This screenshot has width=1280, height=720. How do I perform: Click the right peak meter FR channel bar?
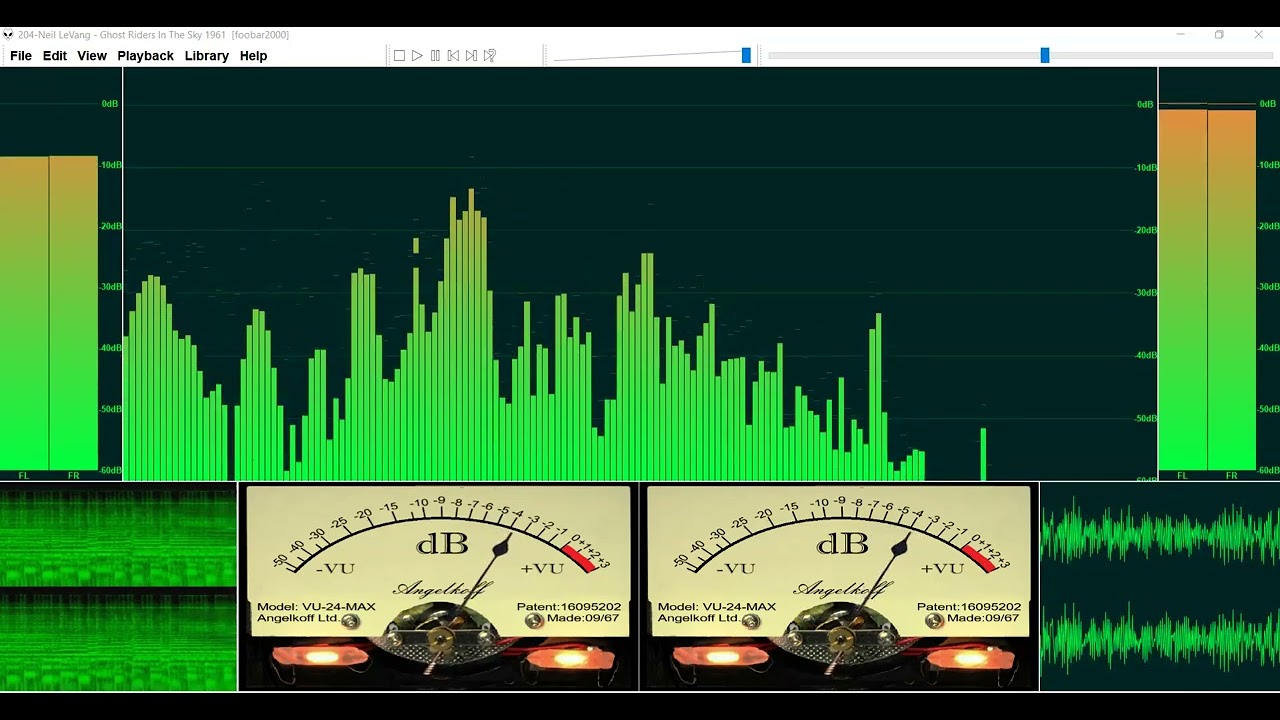coord(1231,290)
